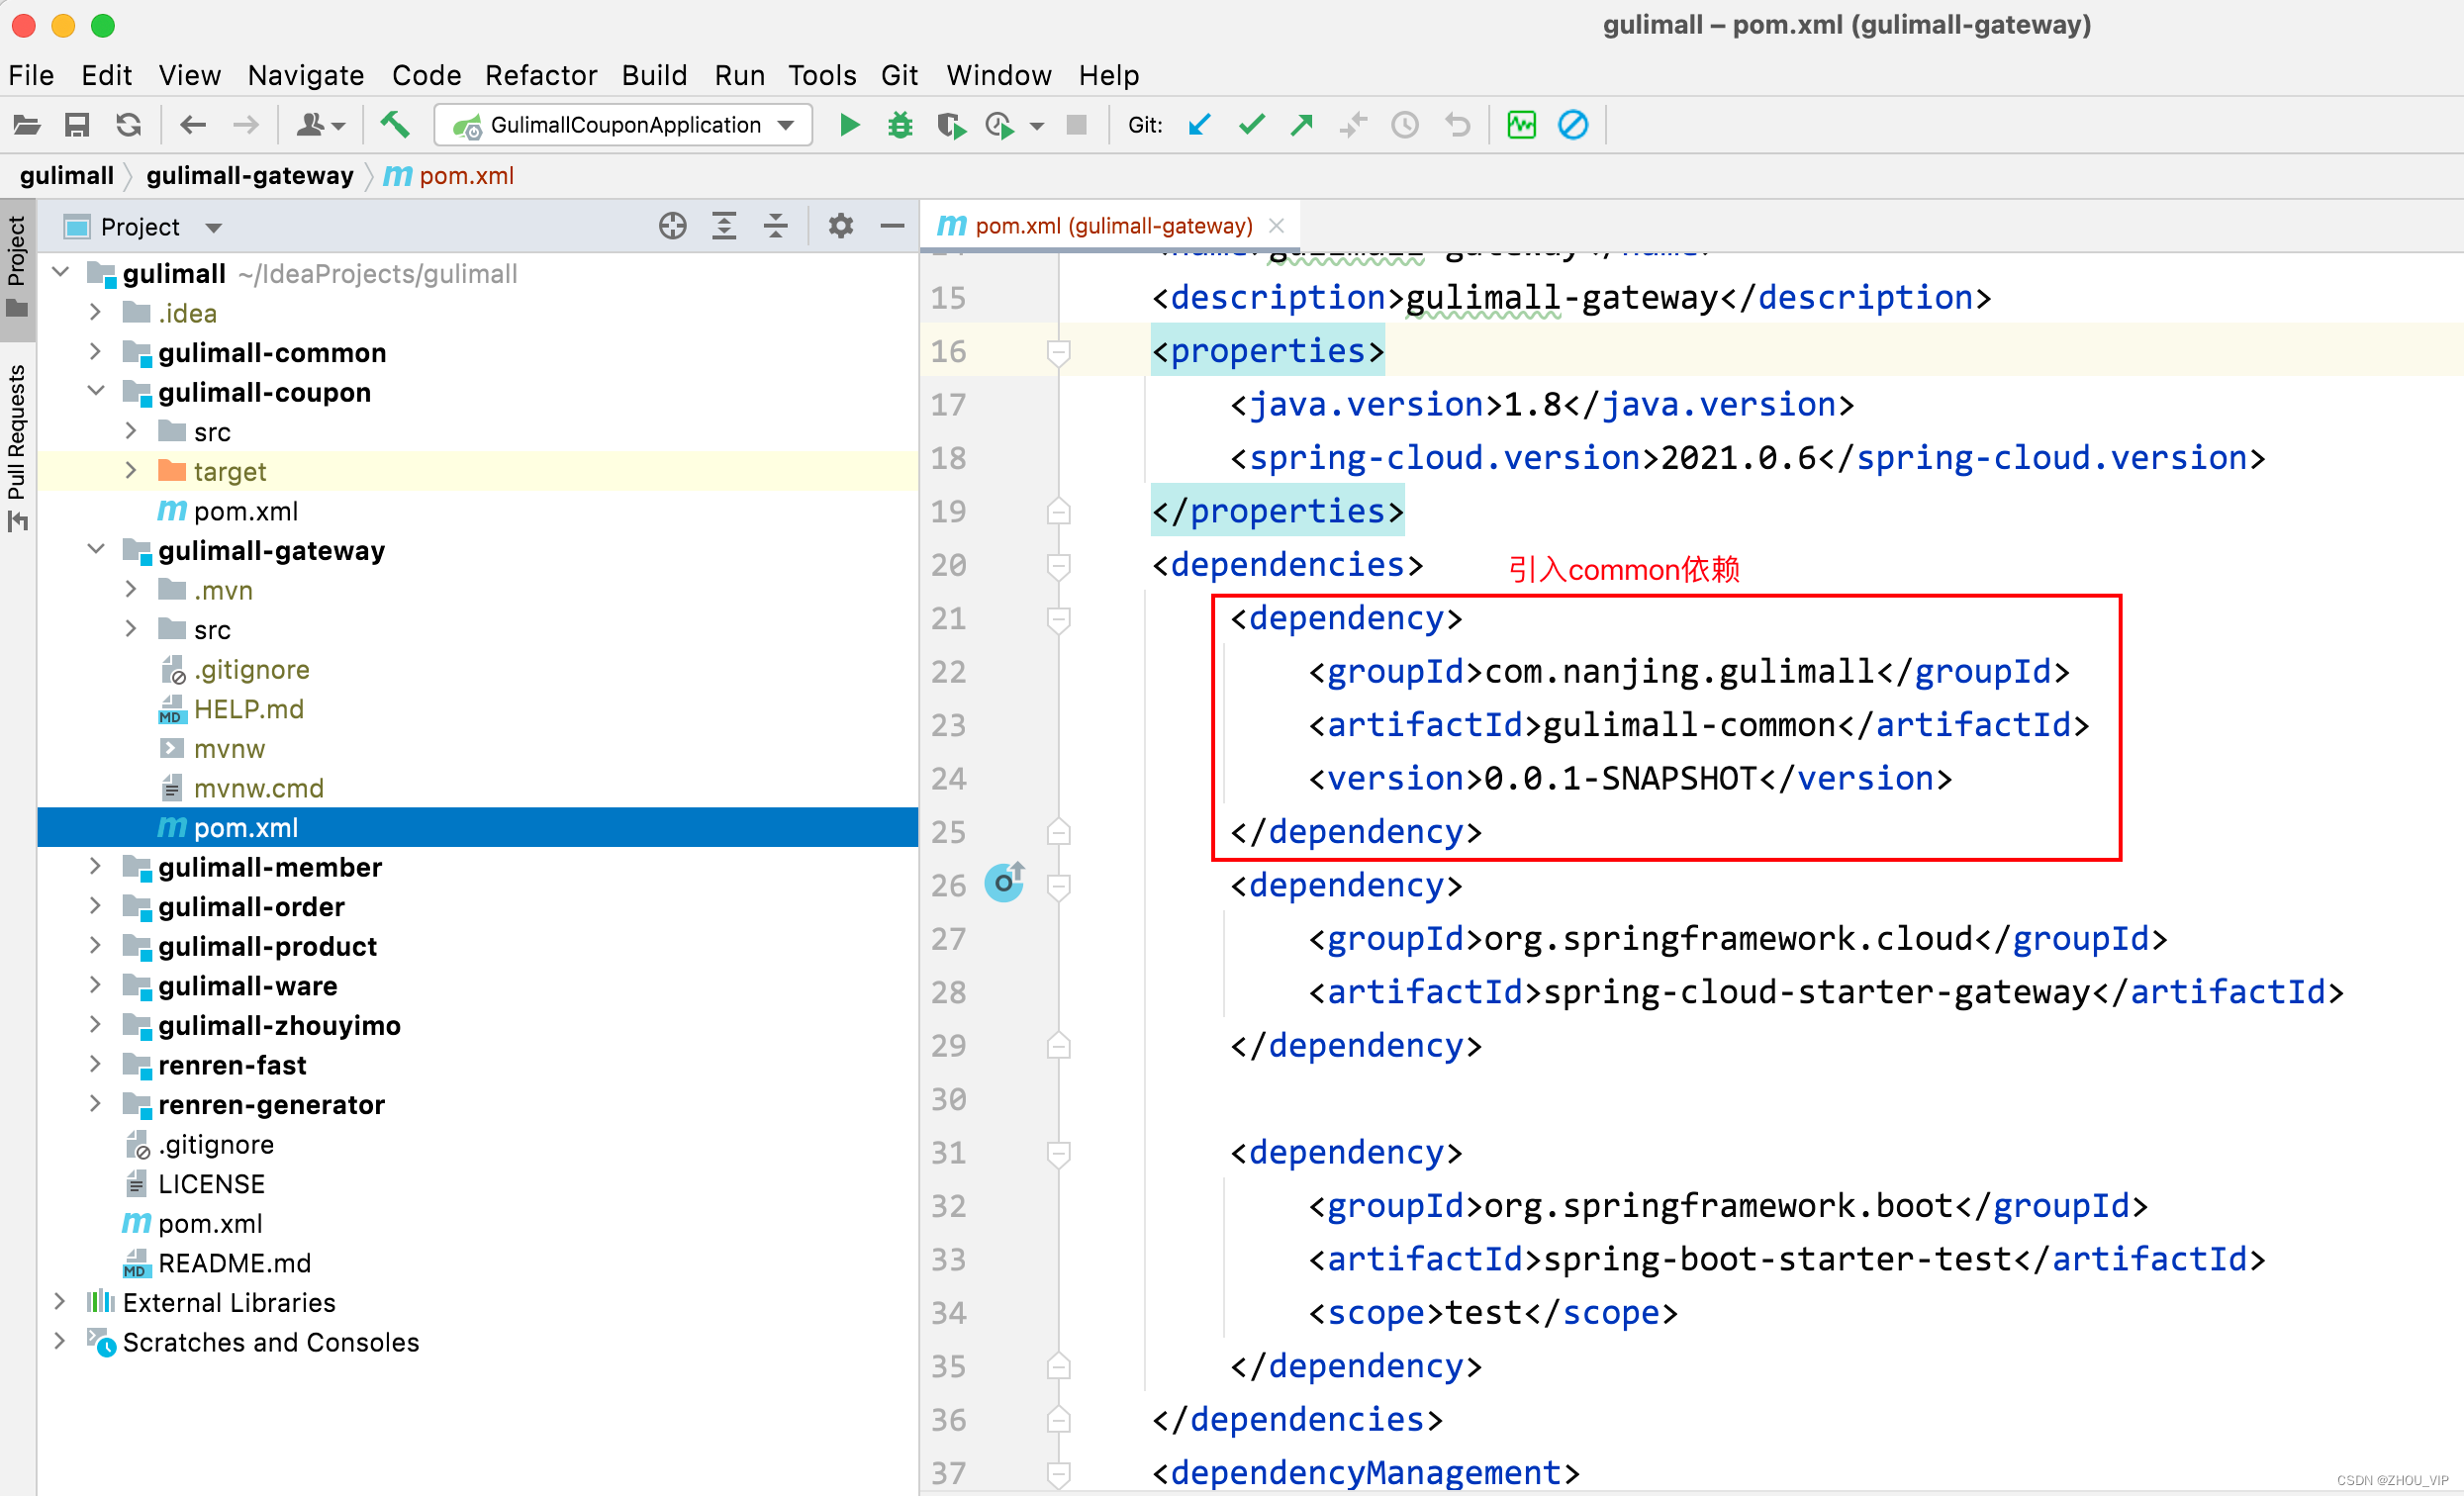The height and width of the screenshot is (1496, 2464).
Task: Close the pom.xml editor tab
Action: click(1277, 226)
